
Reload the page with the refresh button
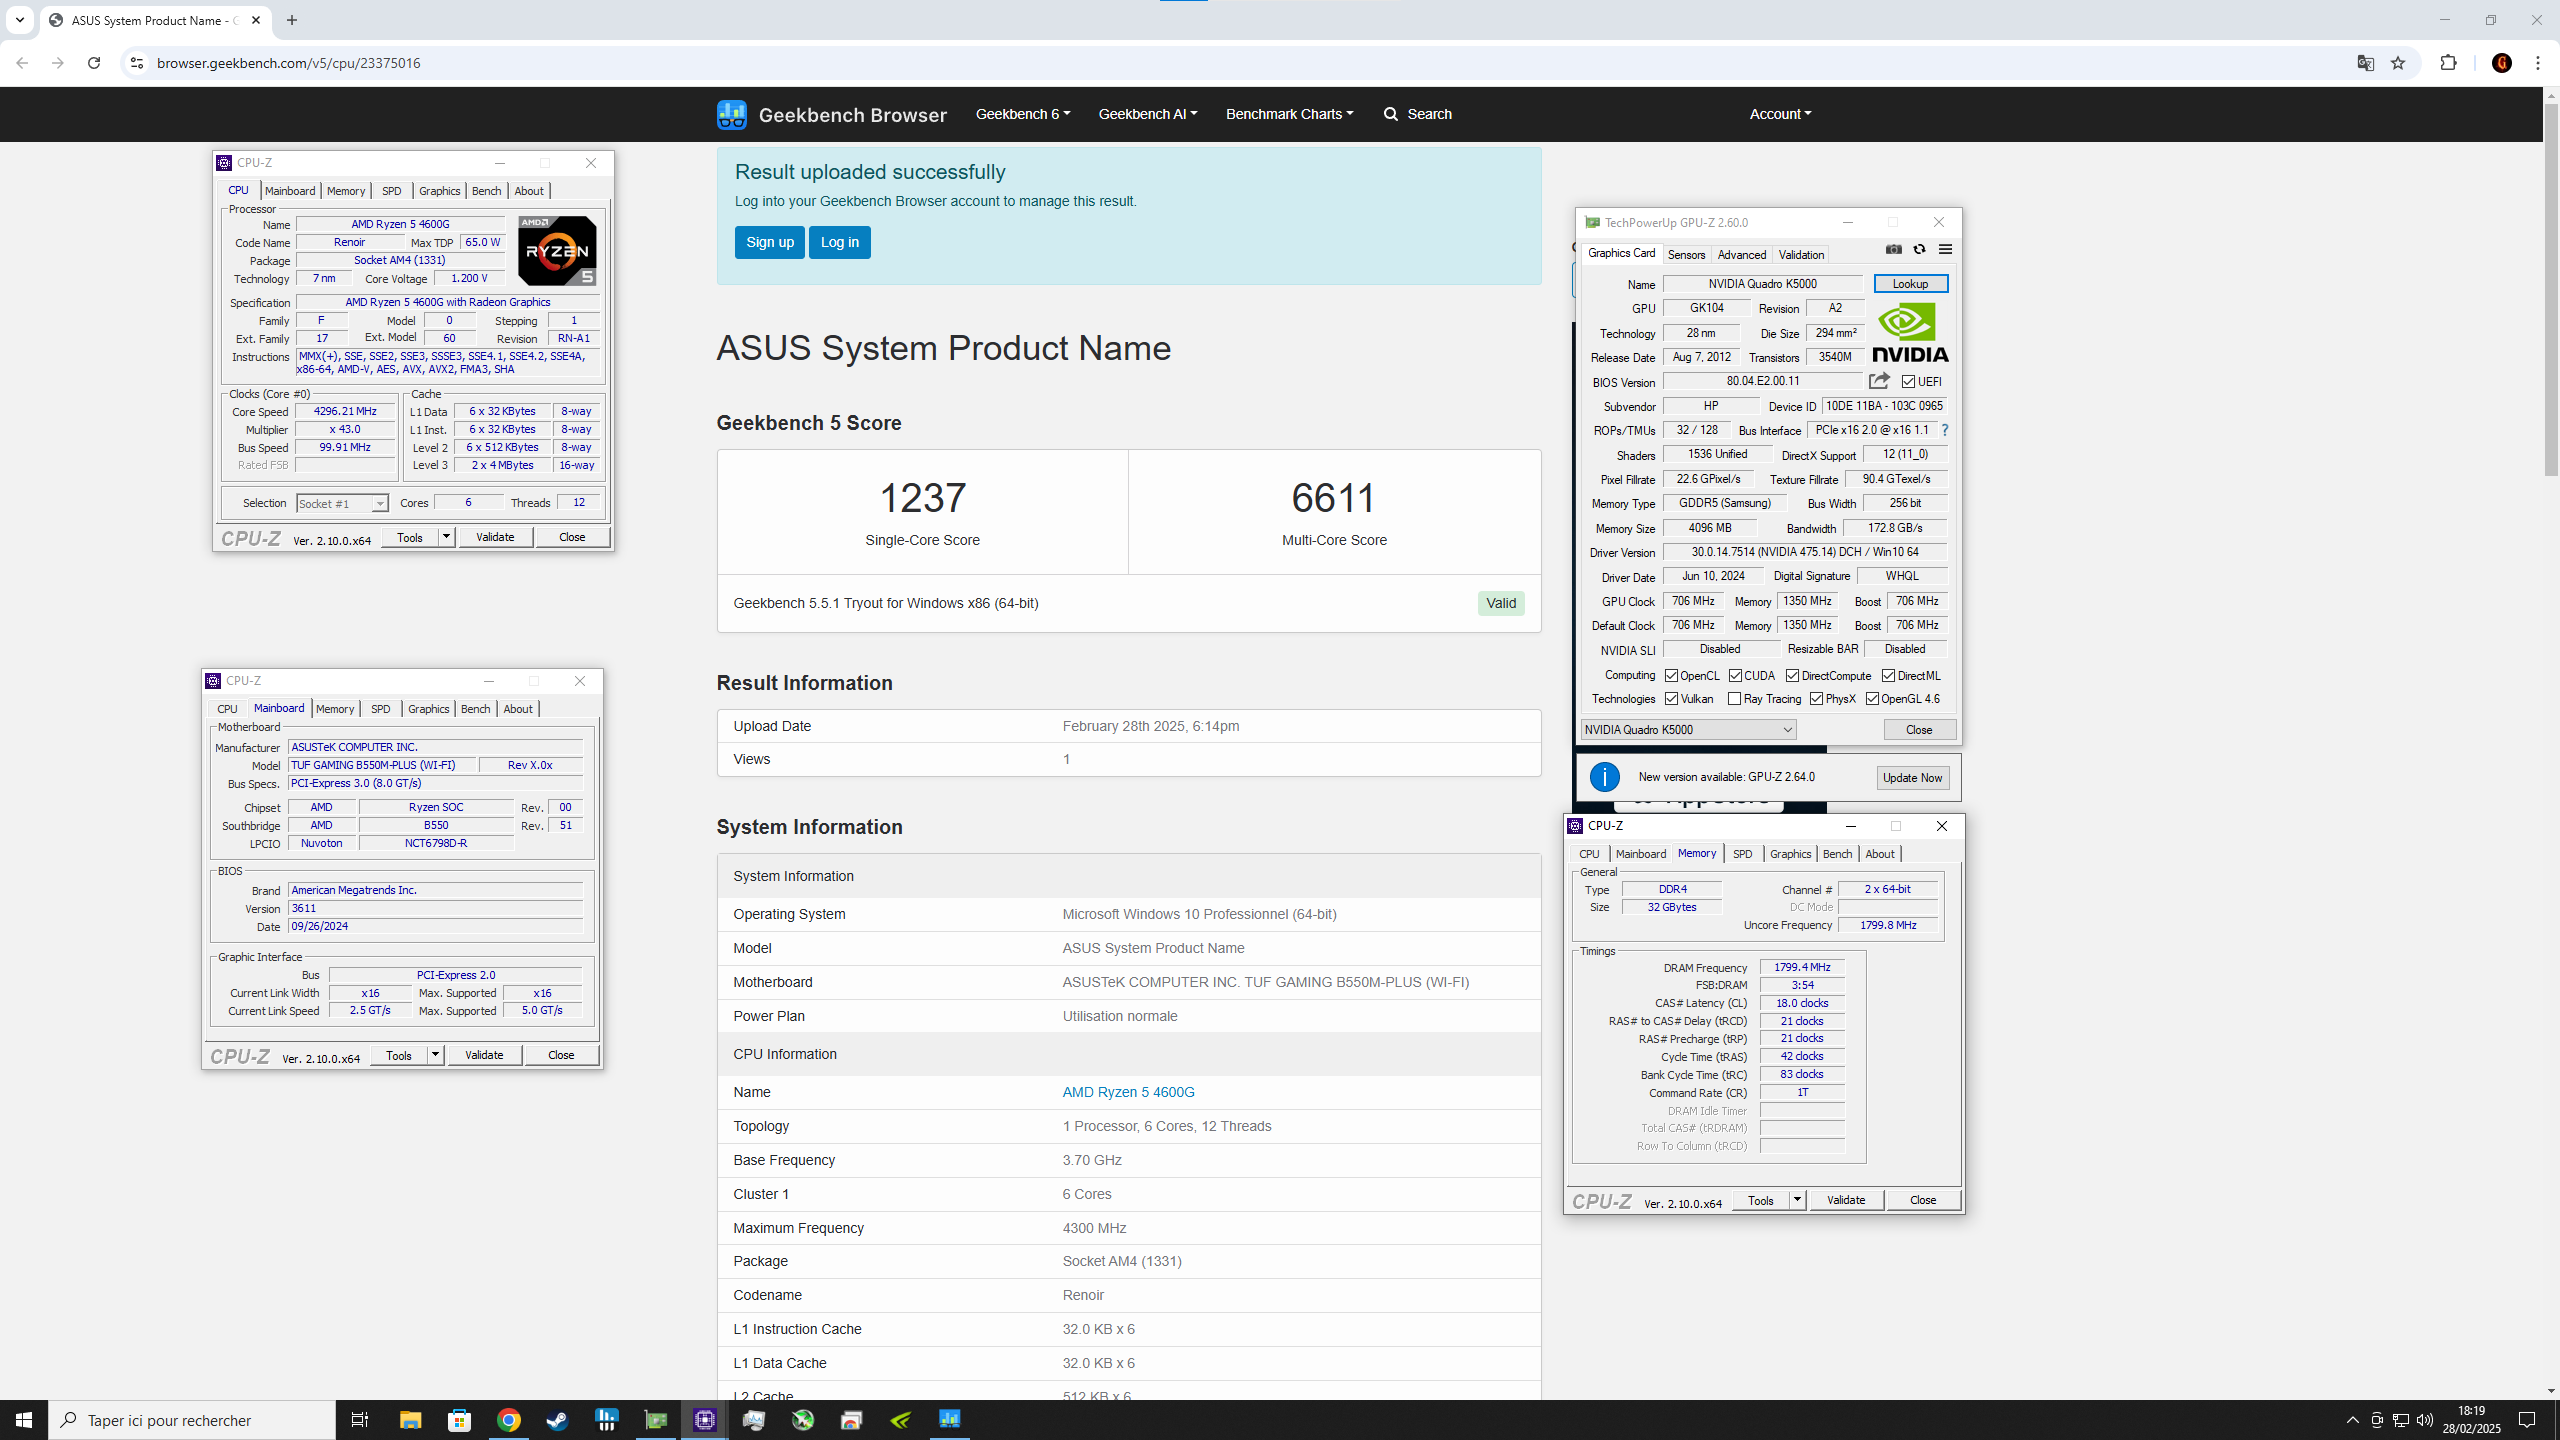94,63
